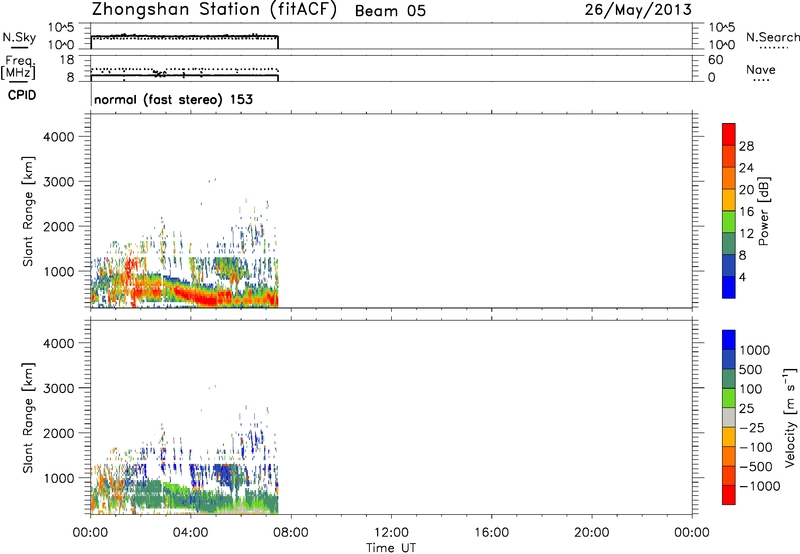Click the CPID label

tap(22, 95)
